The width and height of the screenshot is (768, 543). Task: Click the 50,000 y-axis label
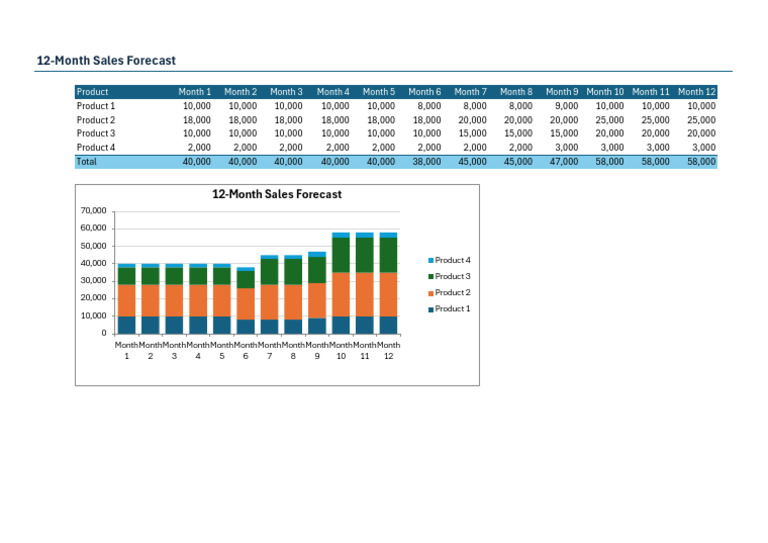pos(93,246)
